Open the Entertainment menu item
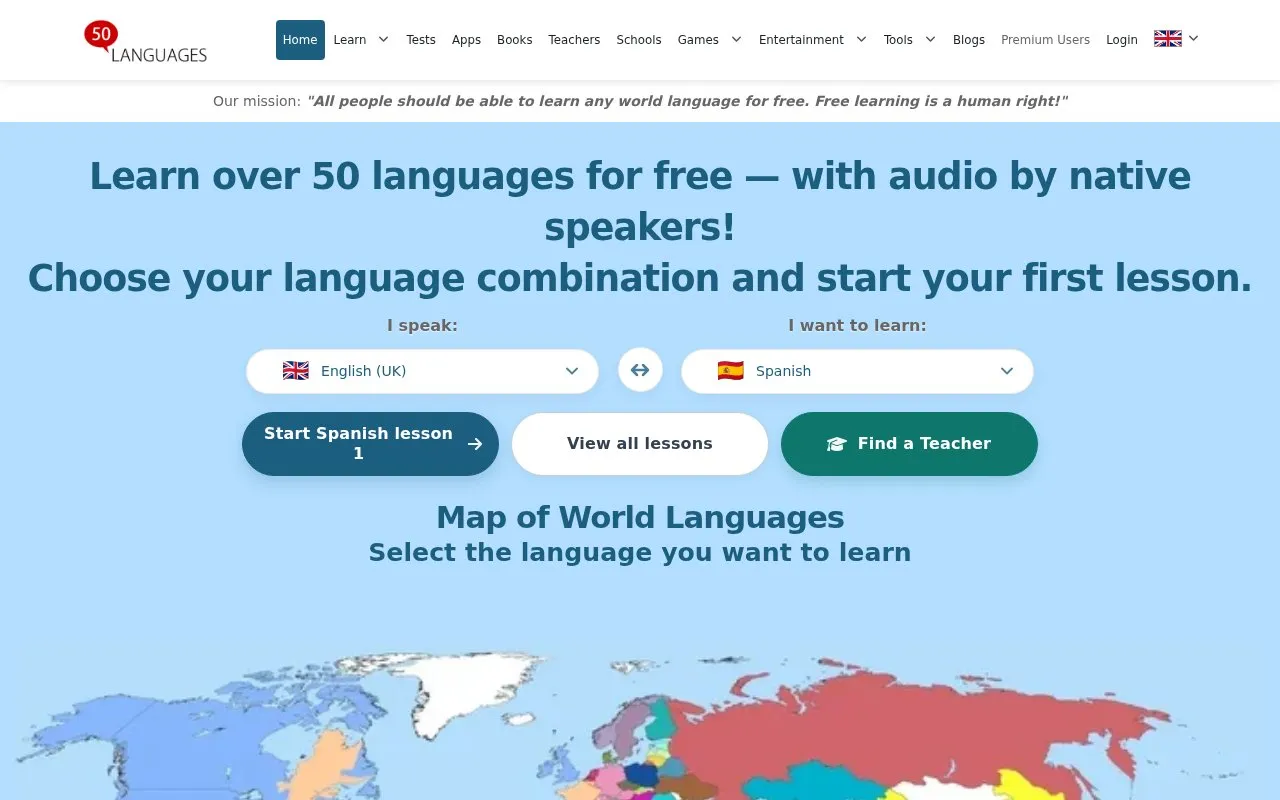1280x800 pixels. coord(801,40)
